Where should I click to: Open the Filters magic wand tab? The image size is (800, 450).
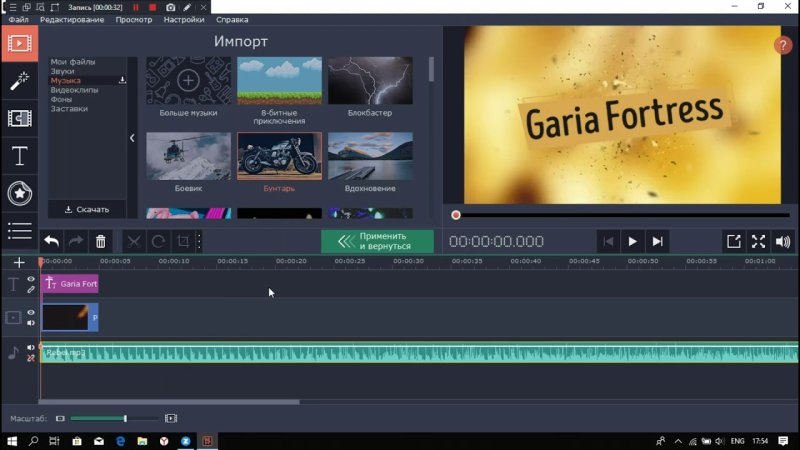click(x=19, y=80)
